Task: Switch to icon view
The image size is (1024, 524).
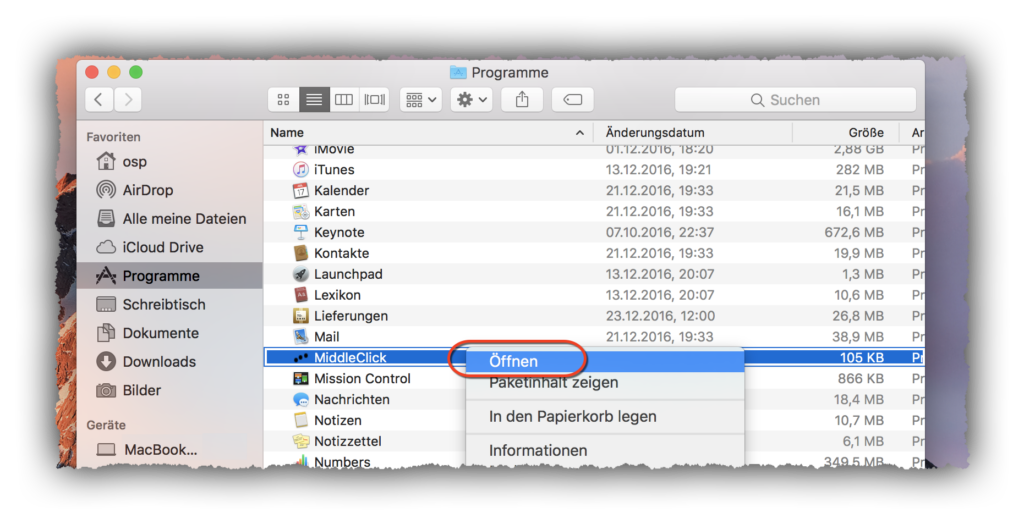Action: coord(283,99)
